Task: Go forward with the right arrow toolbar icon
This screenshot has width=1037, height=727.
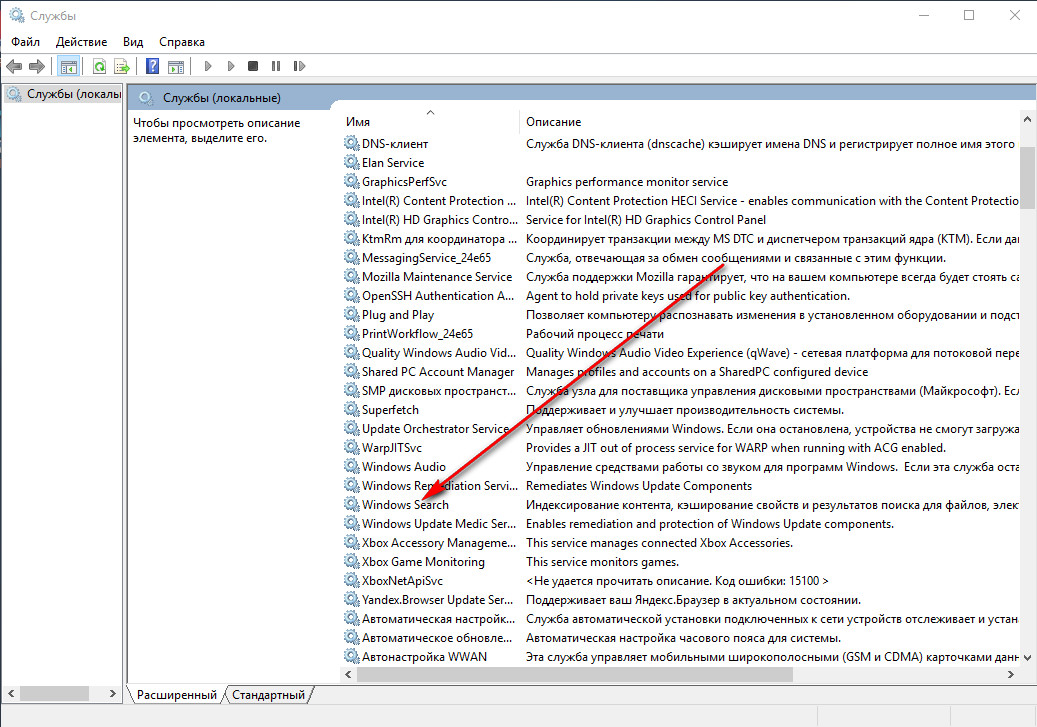Action: click(x=37, y=66)
